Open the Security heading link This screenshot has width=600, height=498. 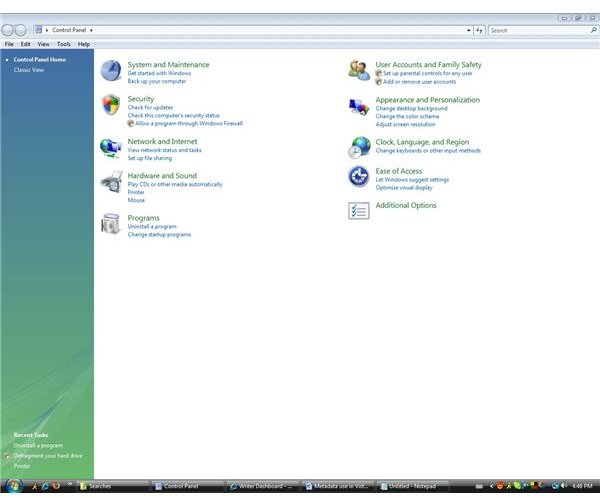pos(141,99)
